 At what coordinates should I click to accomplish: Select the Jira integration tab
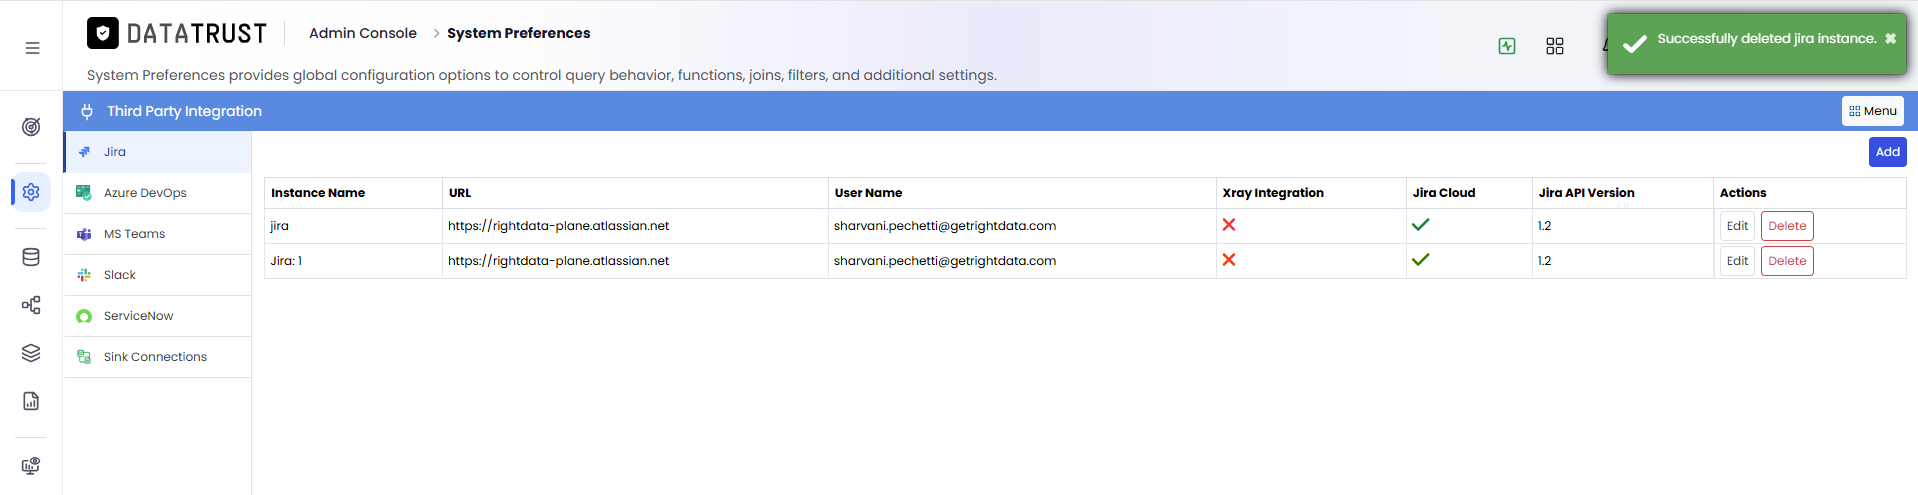(x=157, y=152)
